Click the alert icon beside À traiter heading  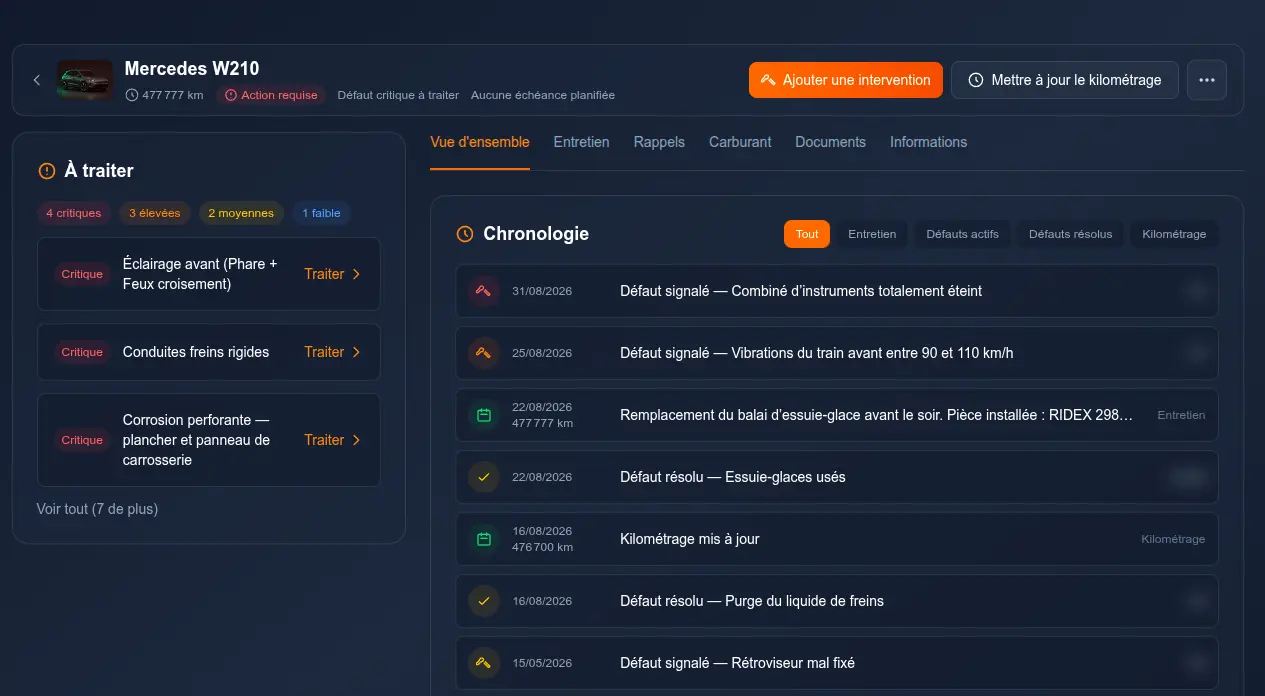tap(46, 171)
